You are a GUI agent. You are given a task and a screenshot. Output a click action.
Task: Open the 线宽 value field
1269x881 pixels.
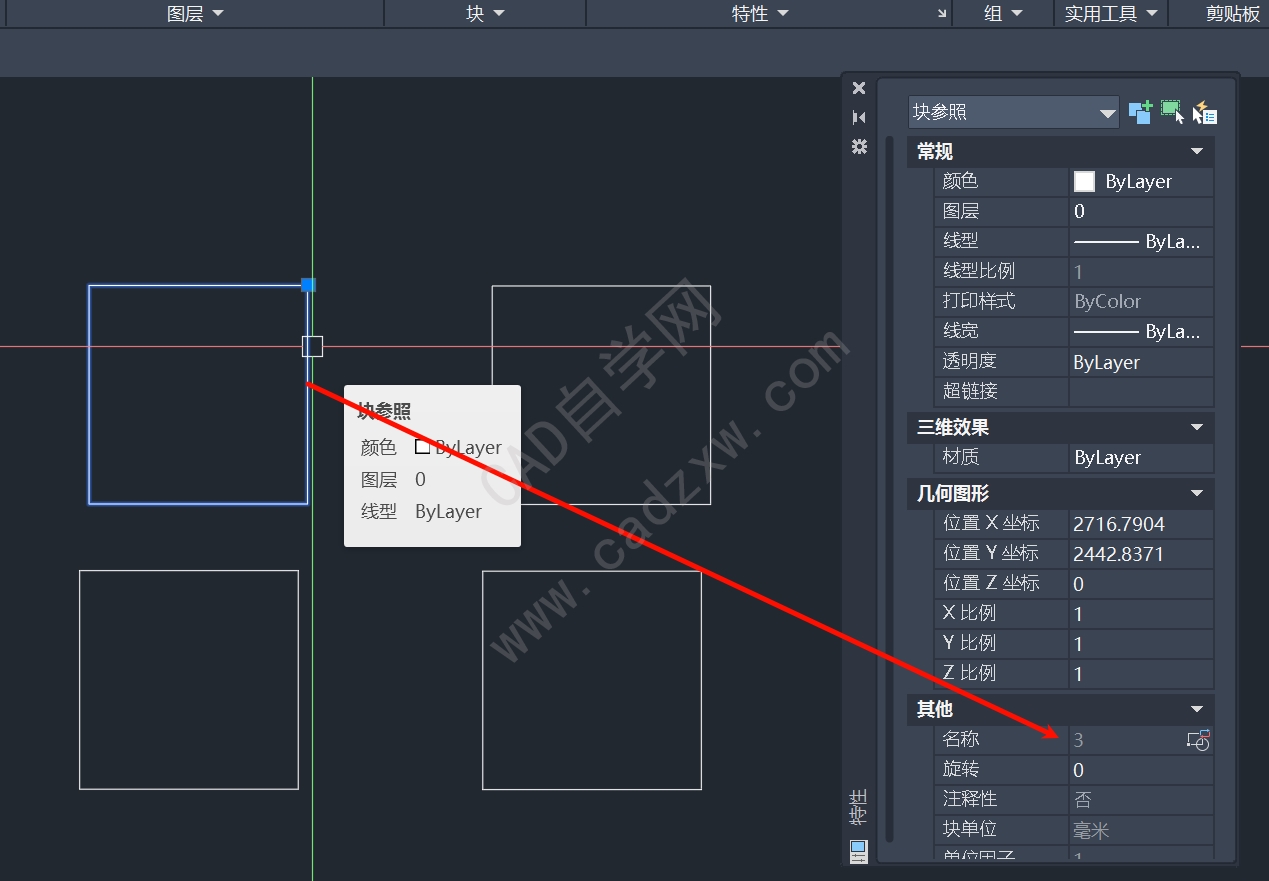[1141, 332]
